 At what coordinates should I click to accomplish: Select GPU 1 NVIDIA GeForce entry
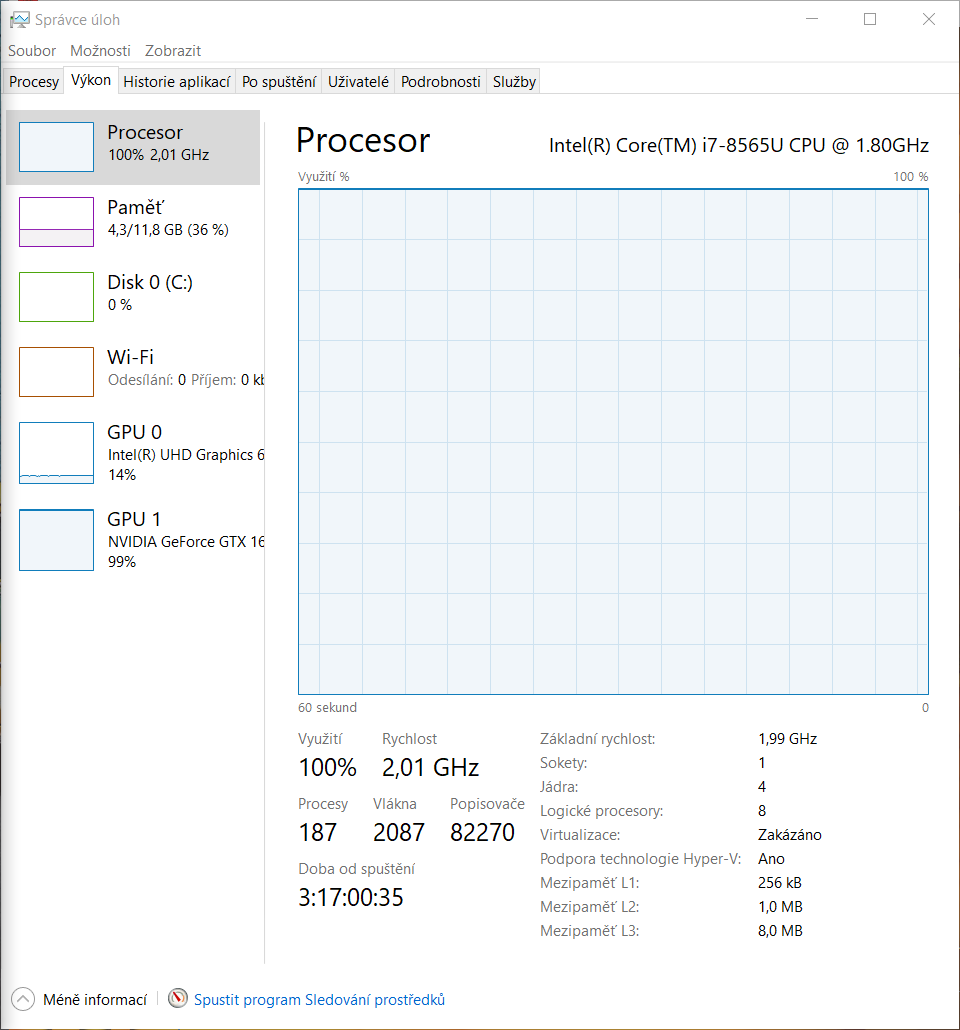click(150, 540)
